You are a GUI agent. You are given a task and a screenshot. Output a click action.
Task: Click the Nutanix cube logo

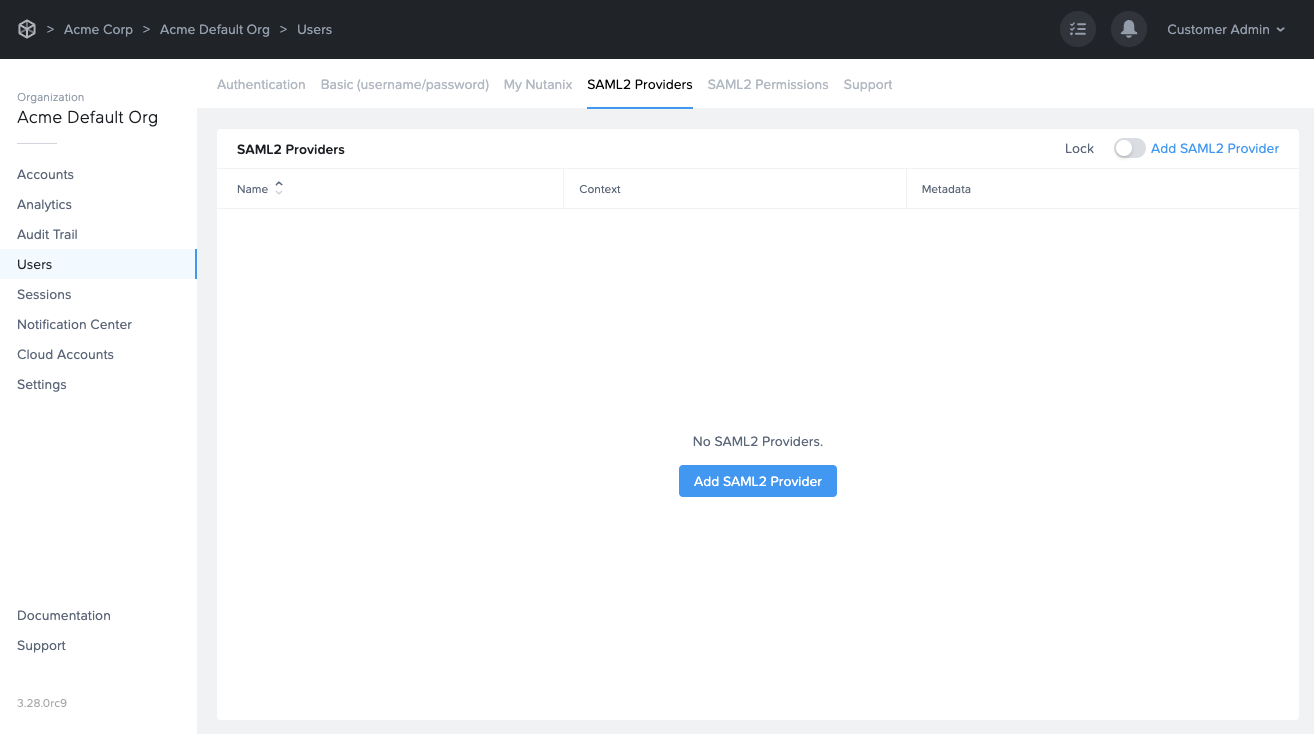(x=26, y=29)
